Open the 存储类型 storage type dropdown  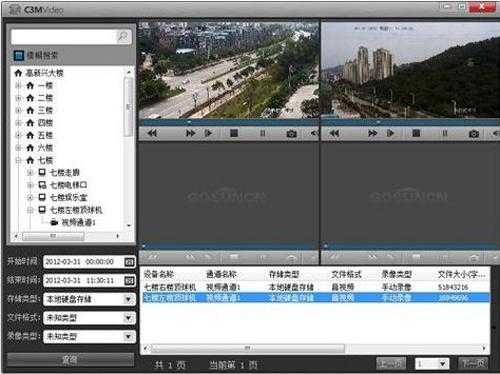128,299
